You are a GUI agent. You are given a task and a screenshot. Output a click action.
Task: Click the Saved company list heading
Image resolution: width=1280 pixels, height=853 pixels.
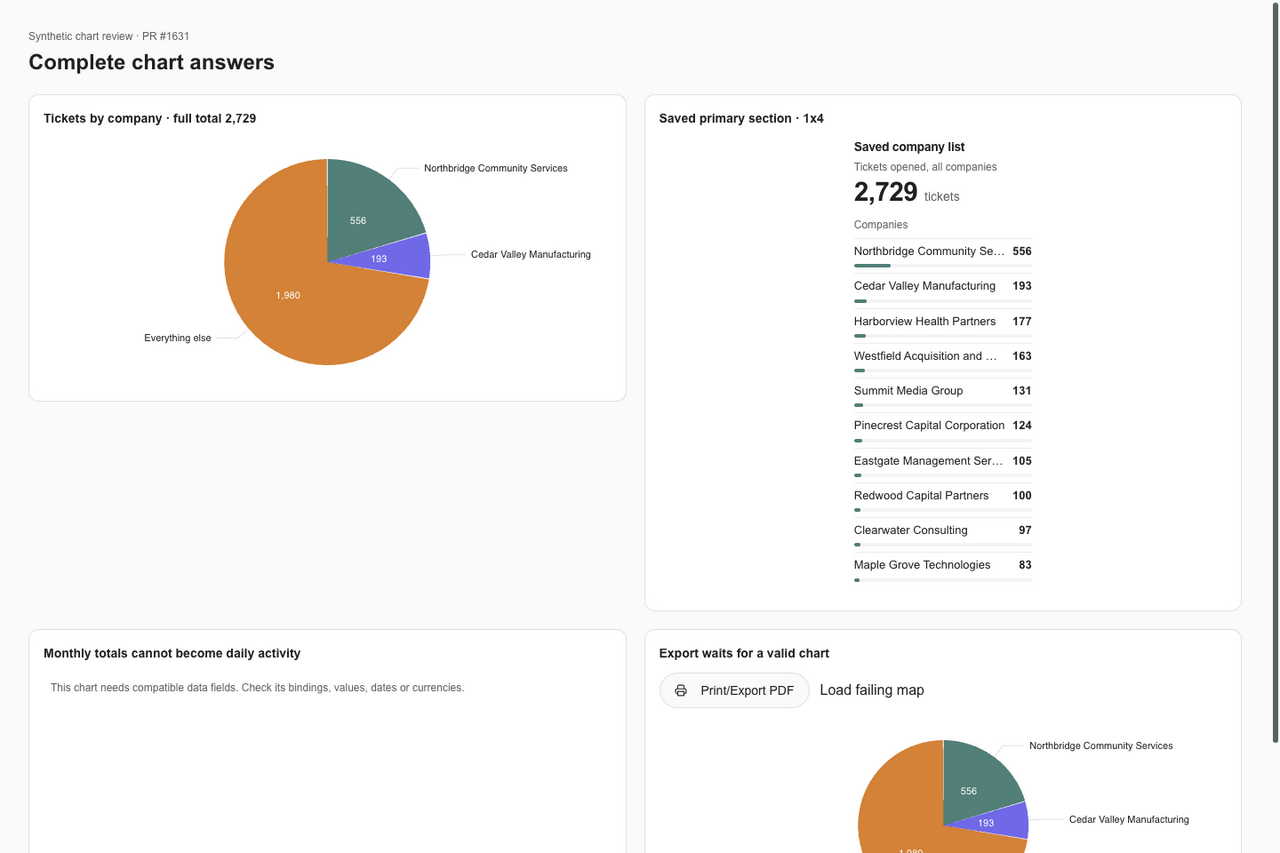pos(909,147)
